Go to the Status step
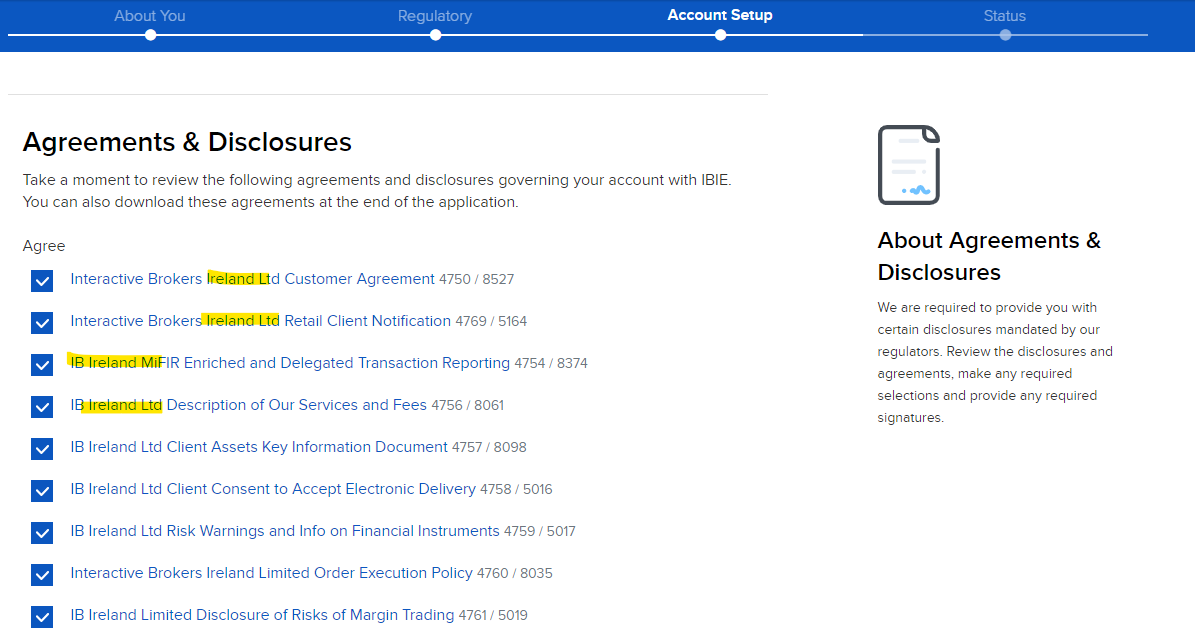Viewport: 1195px width, 631px height. tap(1004, 16)
